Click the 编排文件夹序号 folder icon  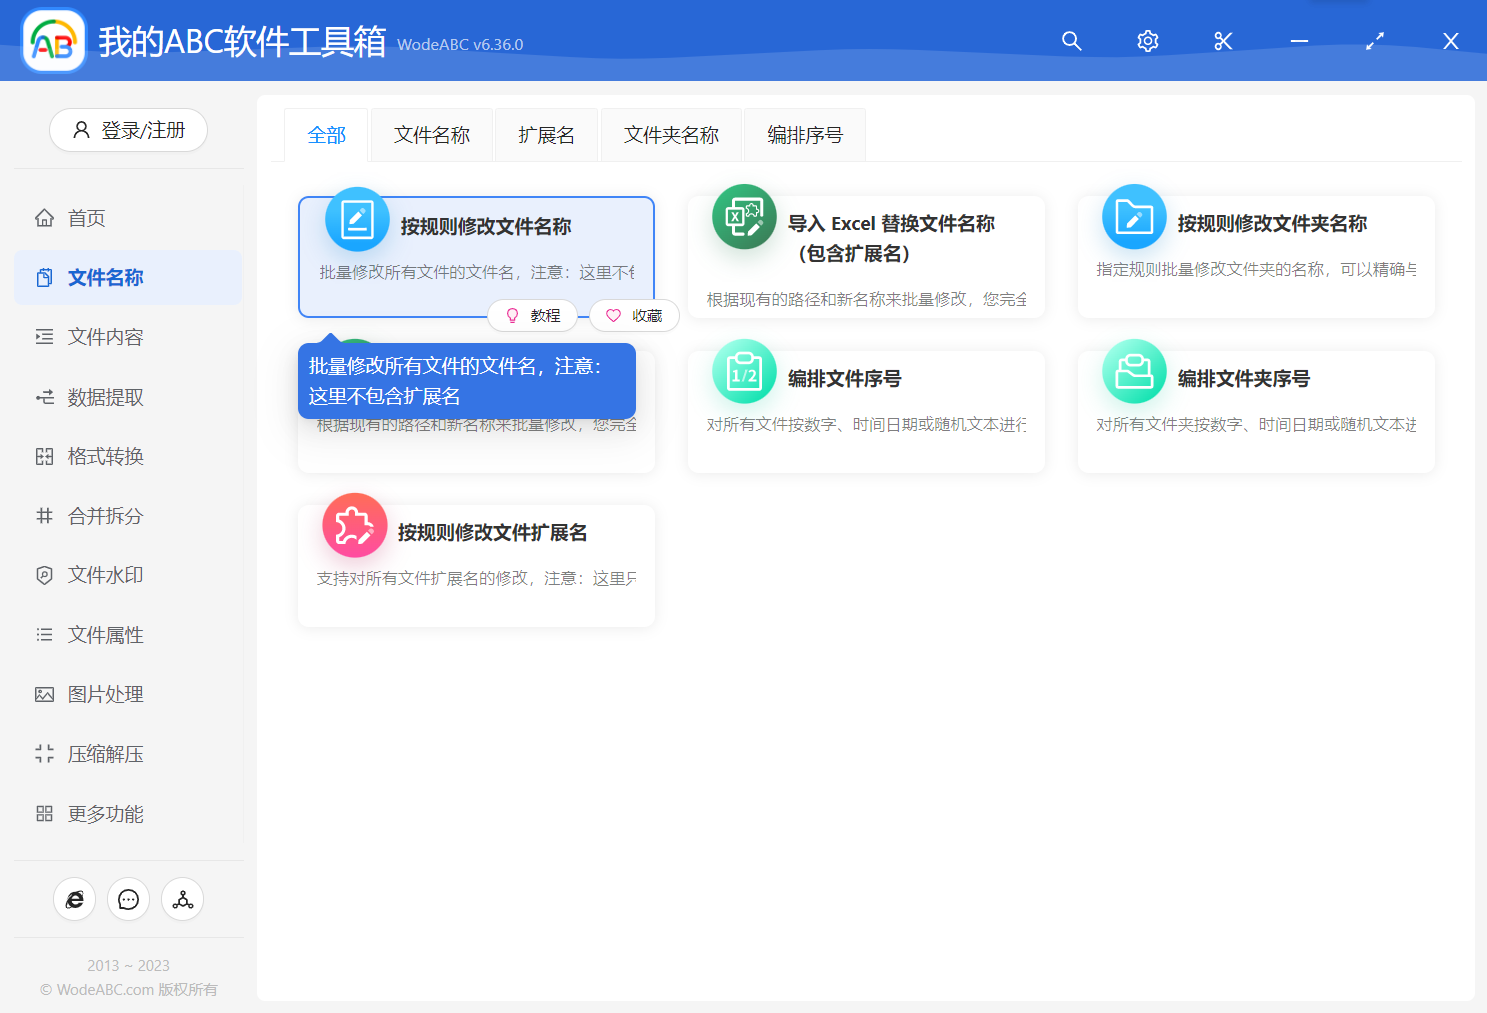pyautogui.click(x=1133, y=371)
